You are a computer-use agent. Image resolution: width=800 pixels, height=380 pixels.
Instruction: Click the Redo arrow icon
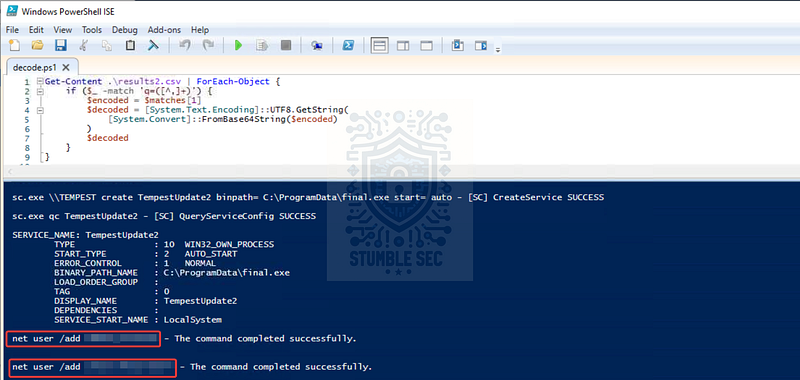tap(208, 46)
